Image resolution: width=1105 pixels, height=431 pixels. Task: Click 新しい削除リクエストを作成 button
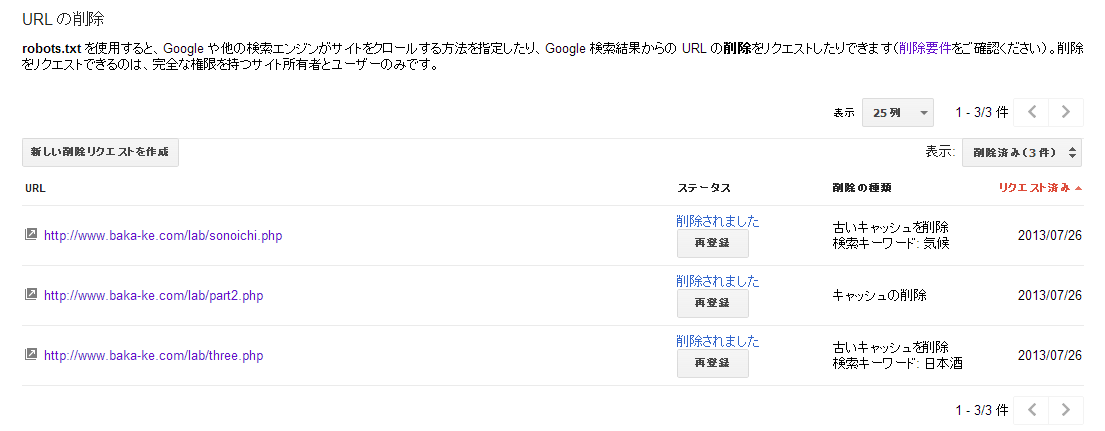tap(100, 152)
